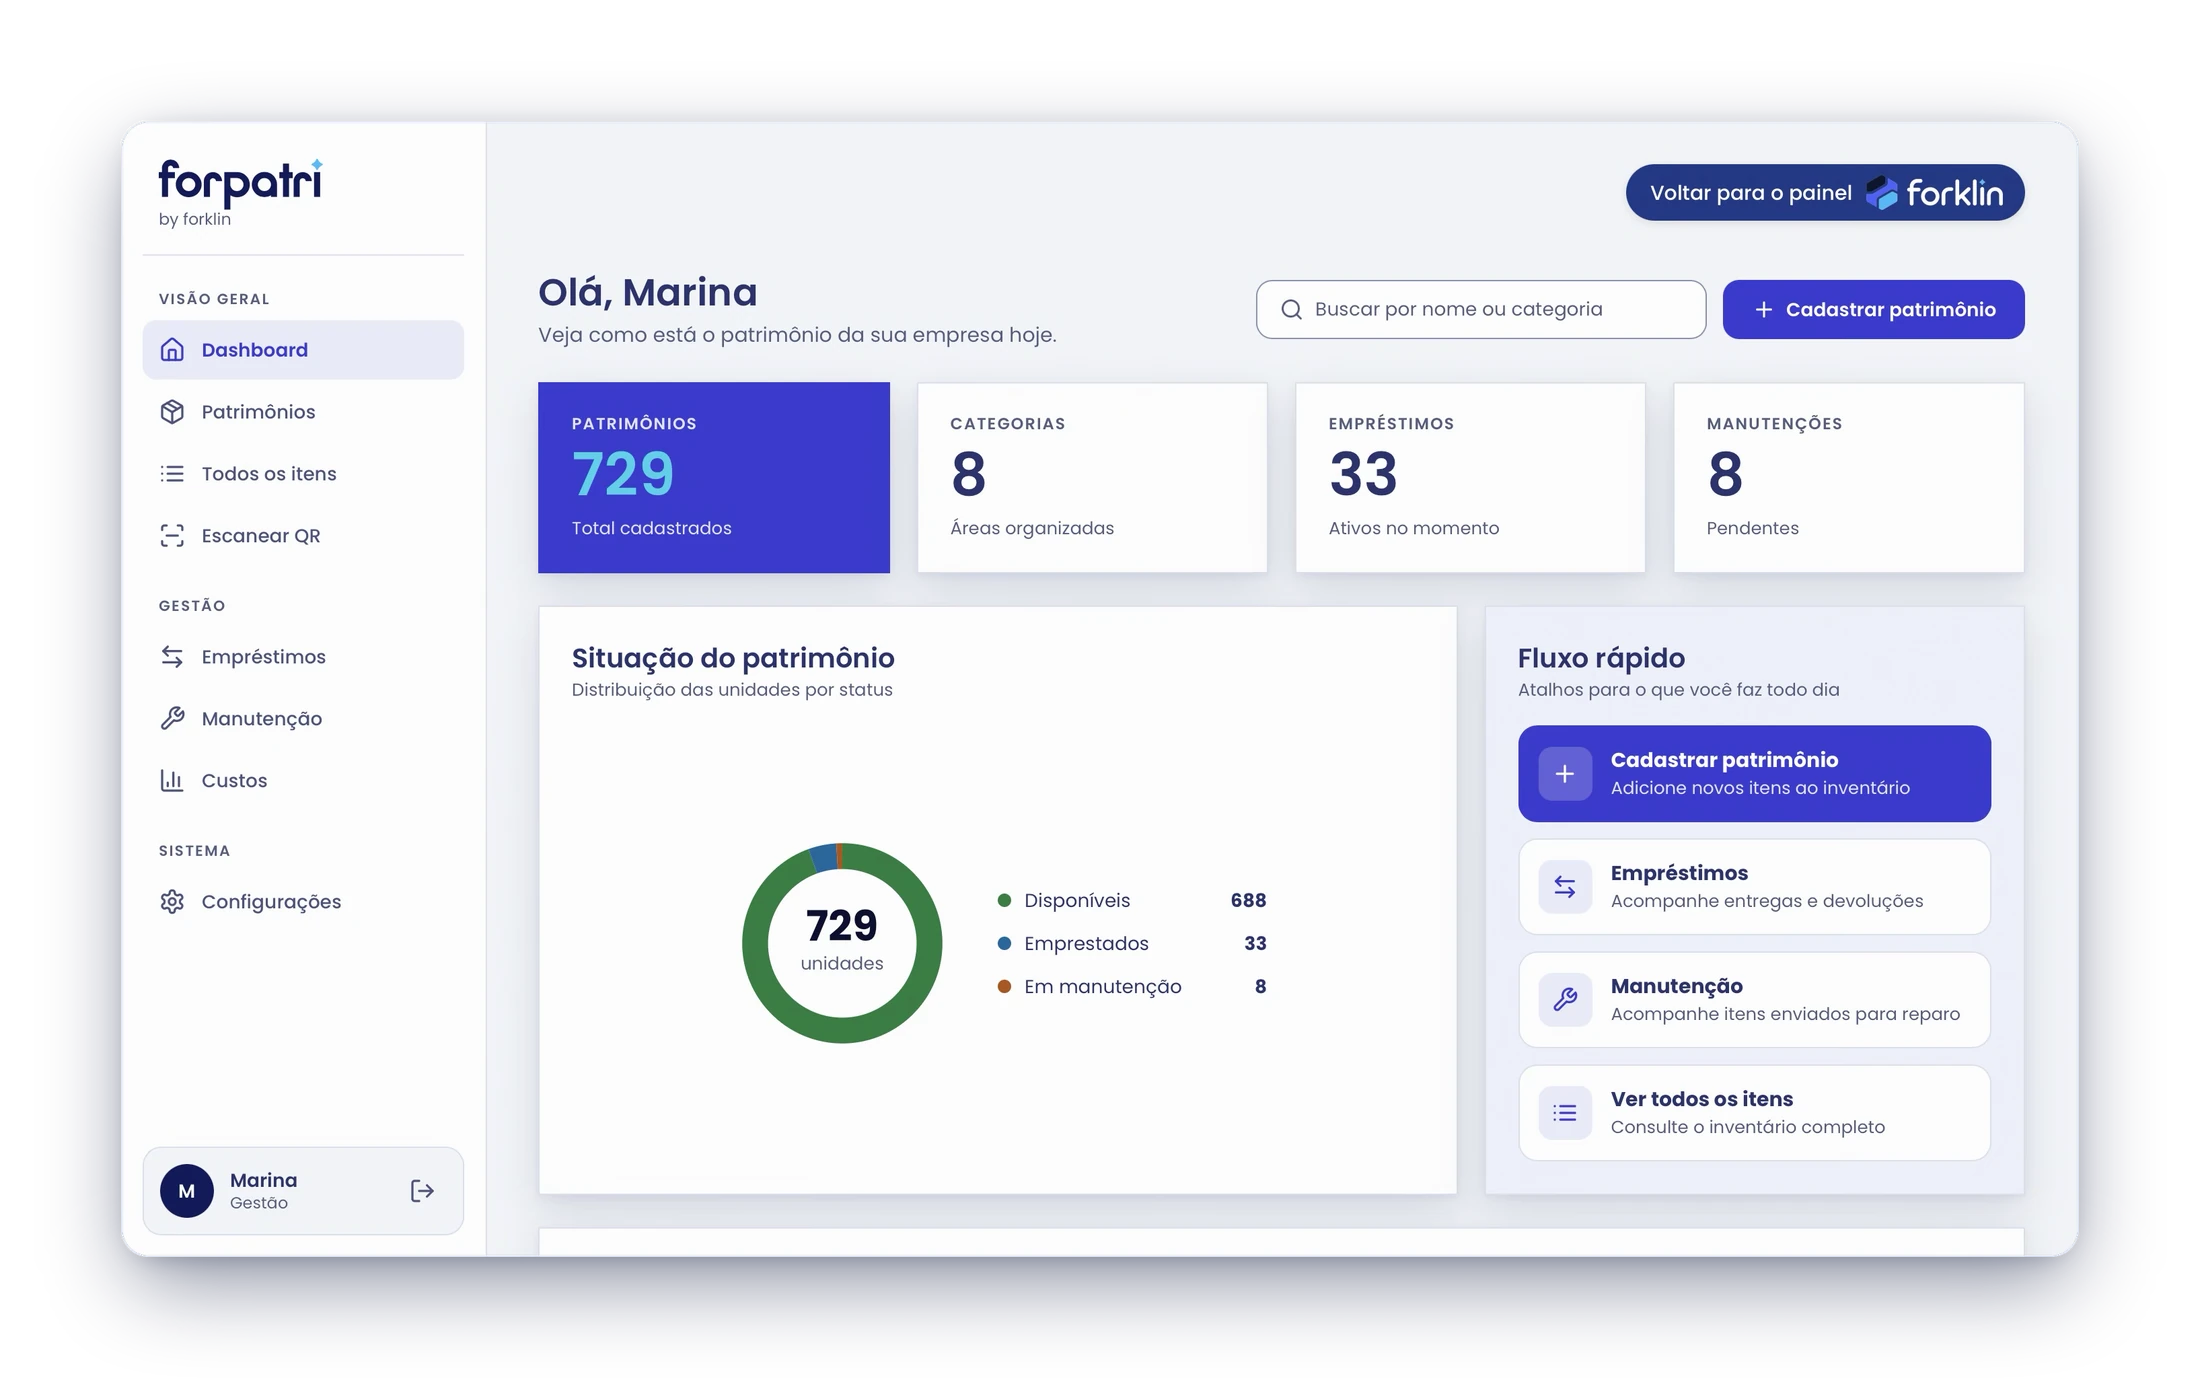Click the plus icon in Fluxo rápido
Image resolution: width=2200 pixels, height=1378 pixels.
pyautogui.click(x=1565, y=773)
